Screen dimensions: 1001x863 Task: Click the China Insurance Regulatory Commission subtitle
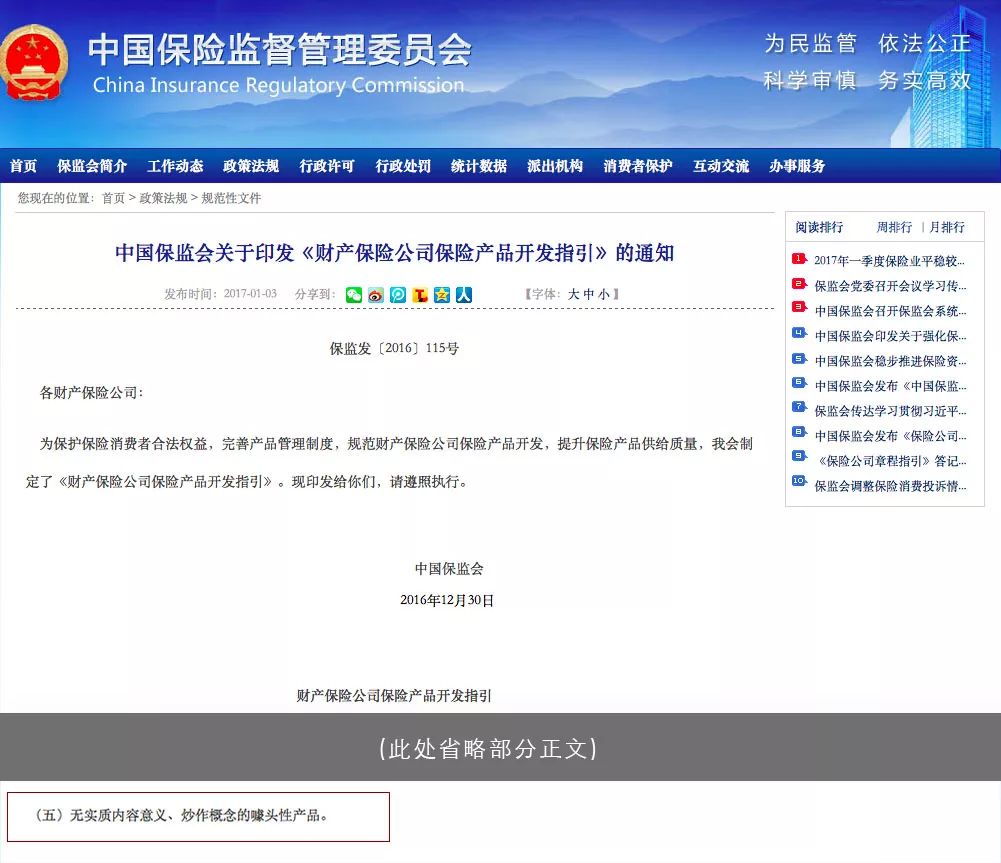pos(278,85)
